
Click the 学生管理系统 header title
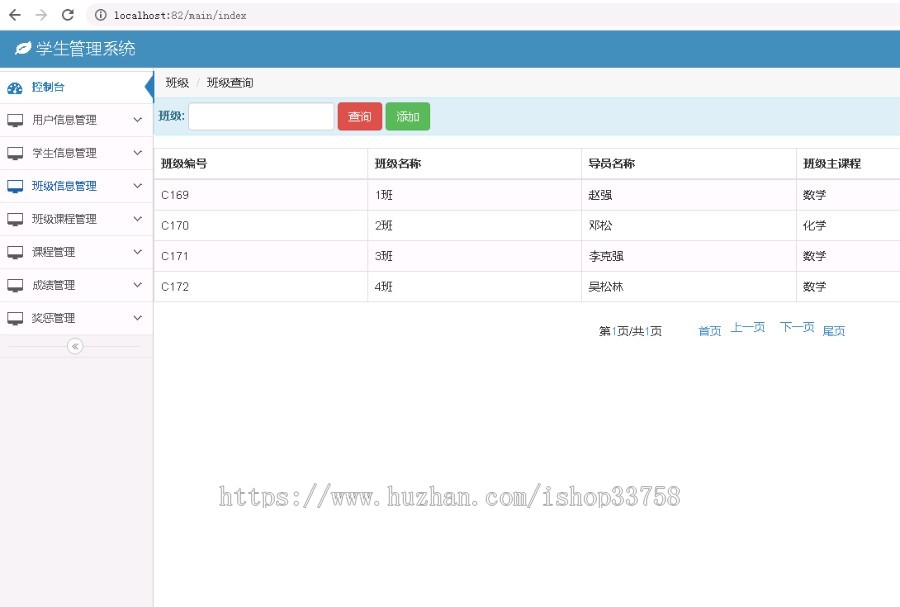(x=86, y=49)
